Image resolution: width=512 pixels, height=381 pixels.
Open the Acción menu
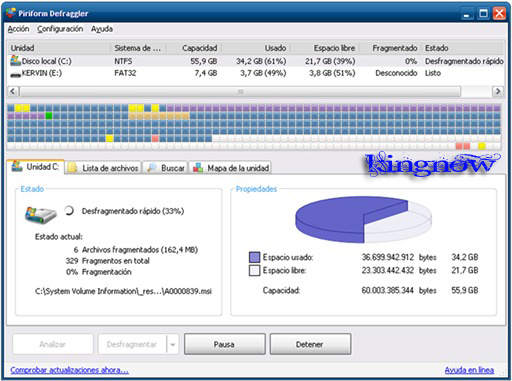(x=18, y=29)
